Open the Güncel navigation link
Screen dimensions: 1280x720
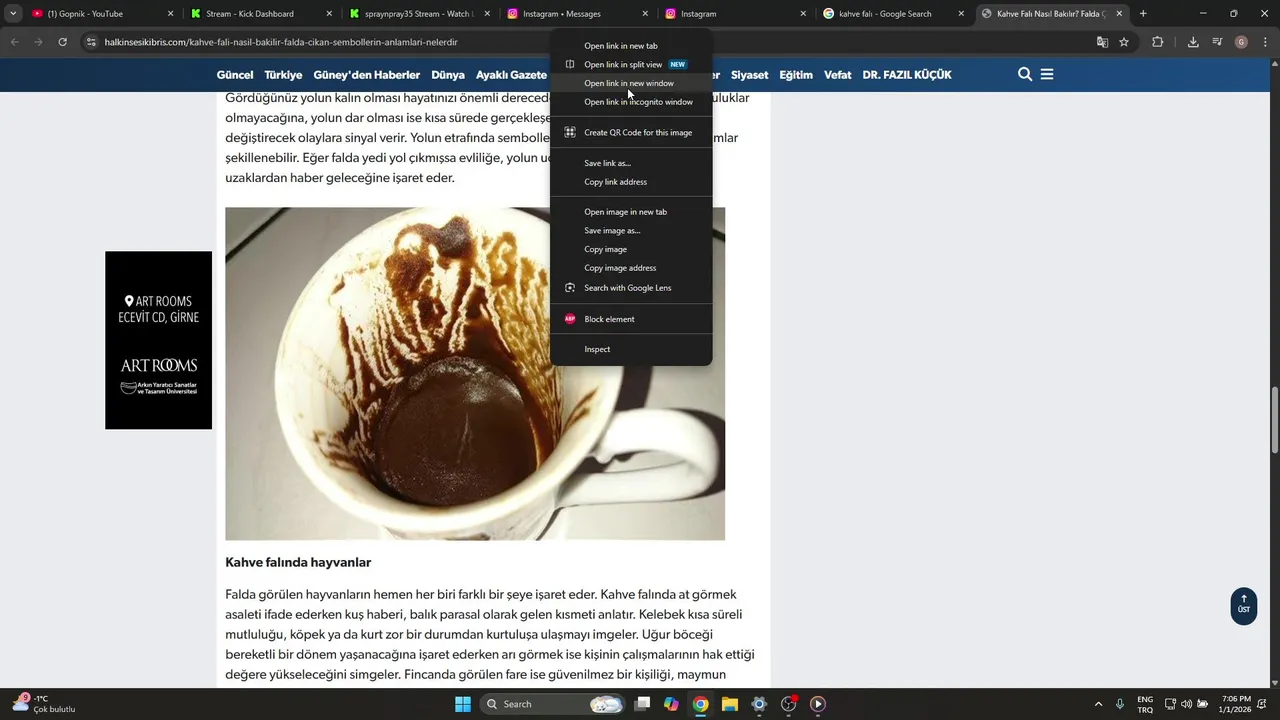[x=235, y=75]
